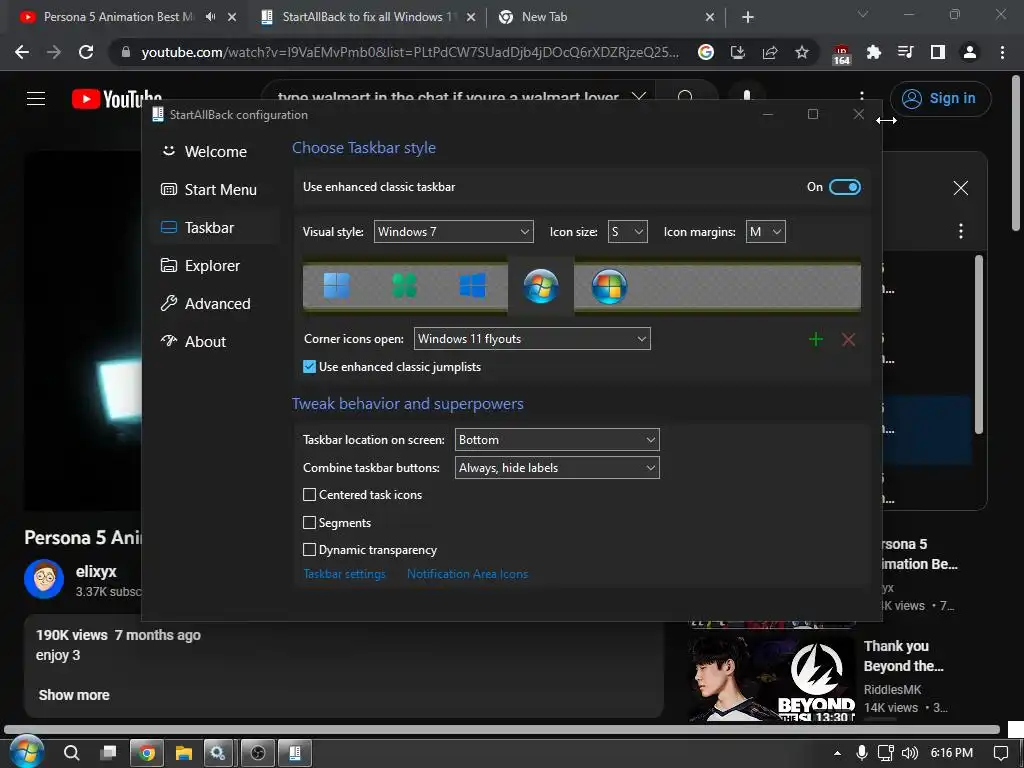The width and height of the screenshot is (1024, 768).
Task: Close the YouTube playlist panel X
Action: click(960, 188)
